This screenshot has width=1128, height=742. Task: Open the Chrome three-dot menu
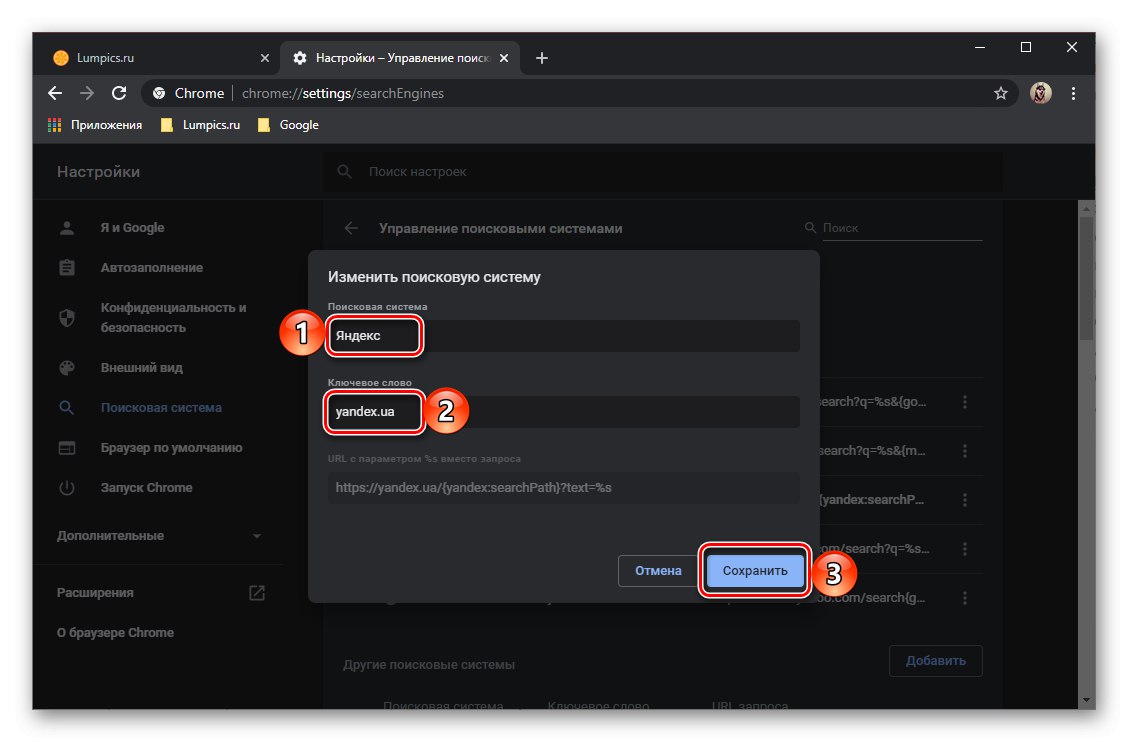(1074, 93)
